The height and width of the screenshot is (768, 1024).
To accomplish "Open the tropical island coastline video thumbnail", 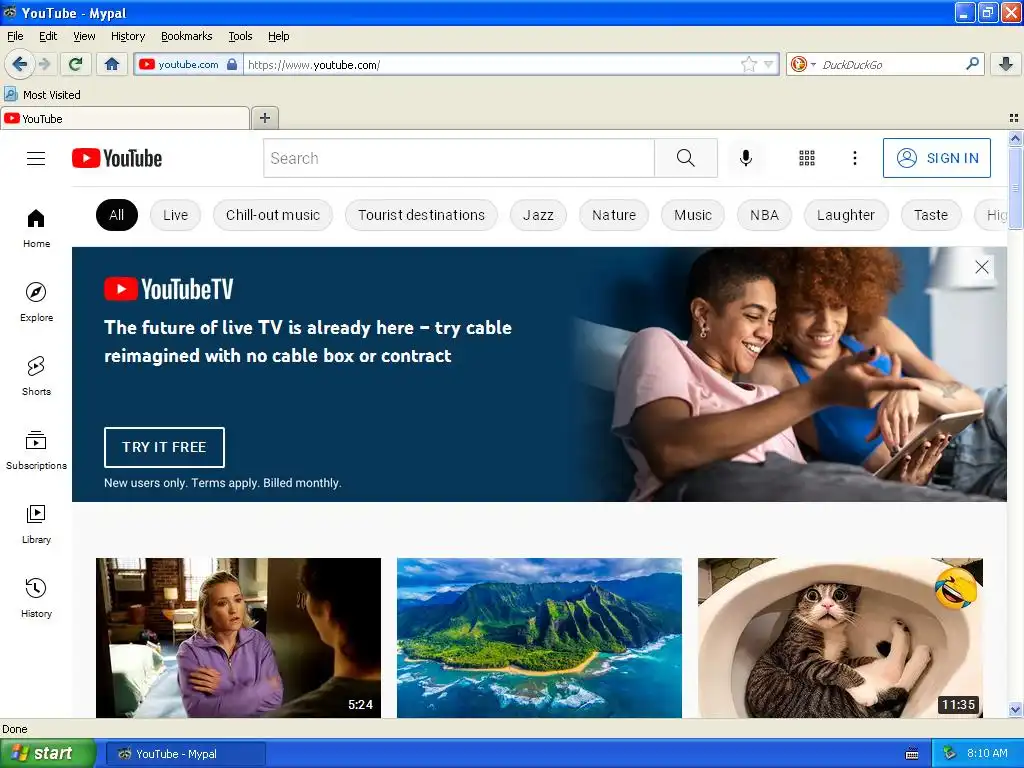I will coord(539,638).
